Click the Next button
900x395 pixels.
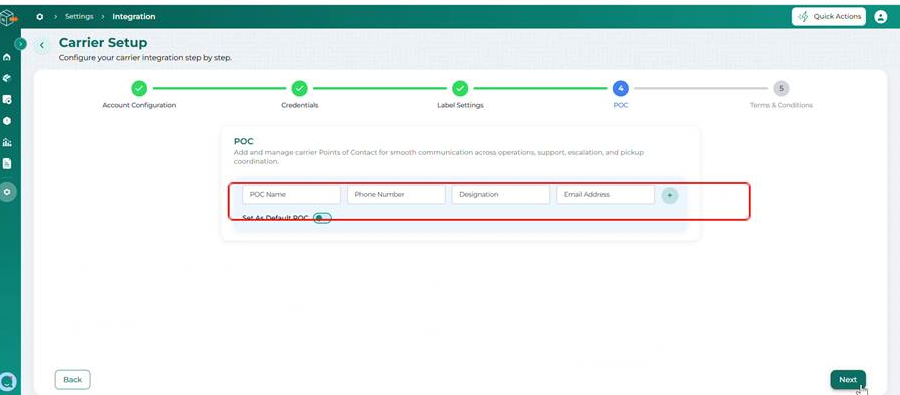(x=848, y=379)
